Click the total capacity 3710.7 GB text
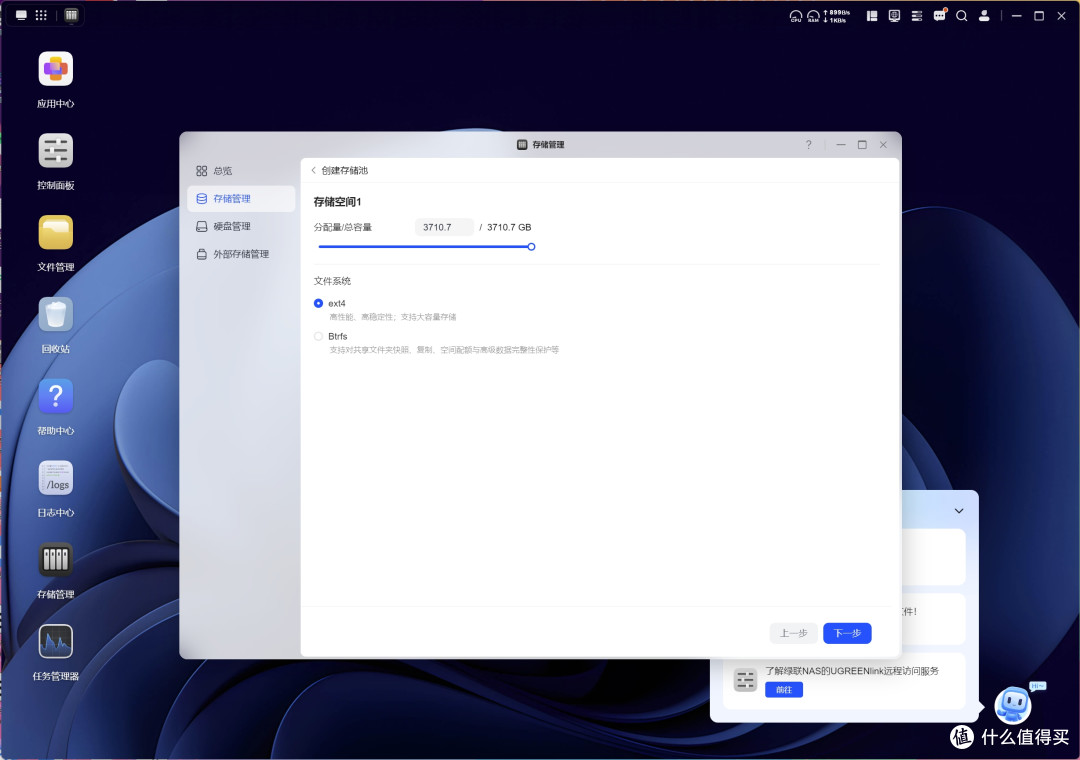 509,227
